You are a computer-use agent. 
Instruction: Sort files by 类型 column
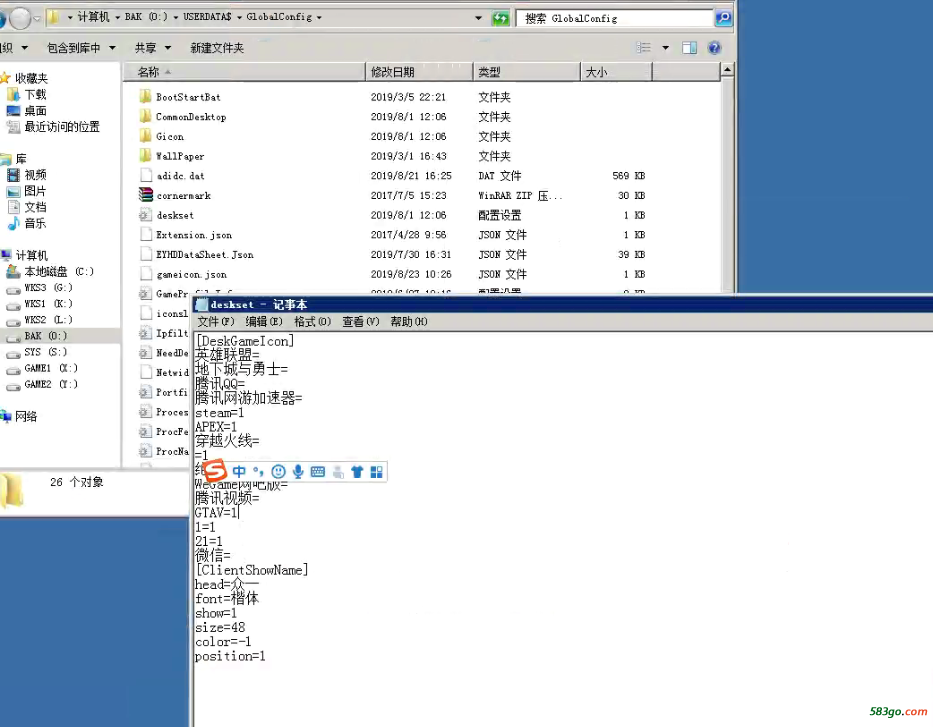(x=527, y=72)
